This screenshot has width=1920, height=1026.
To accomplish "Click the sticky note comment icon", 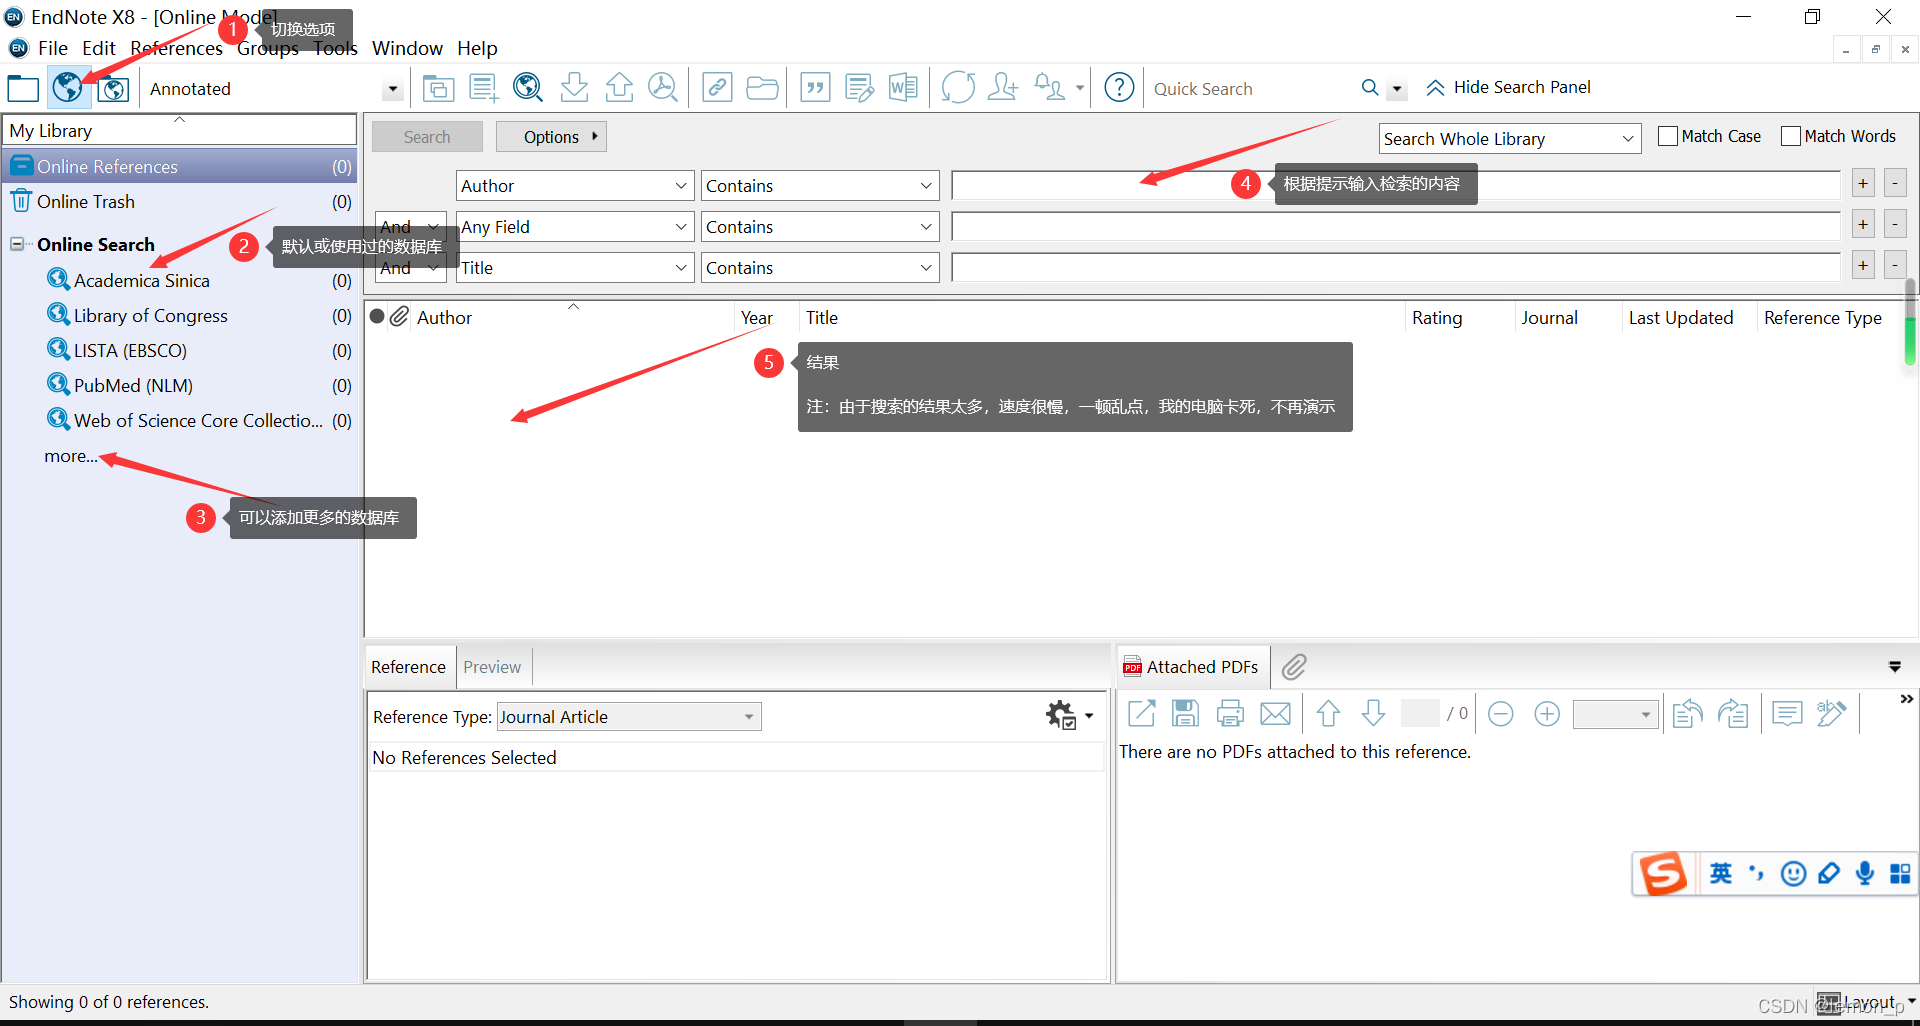I will (1787, 714).
